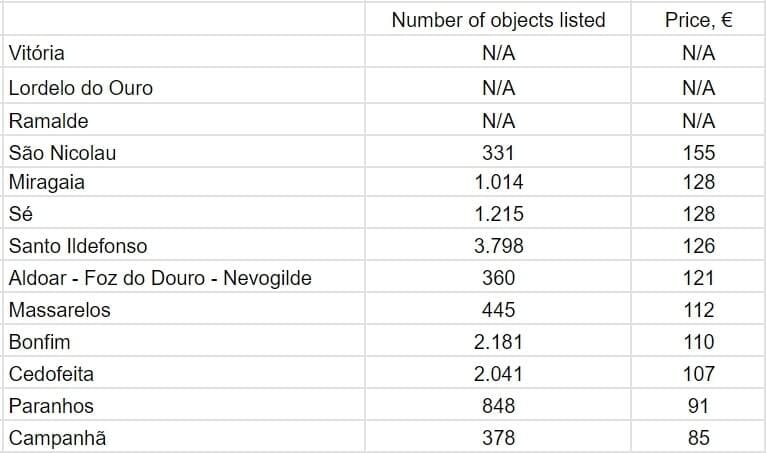Viewport: 766px width, 453px height.
Task: Select the Ramalde row label
Action: click(x=48, y=121)
